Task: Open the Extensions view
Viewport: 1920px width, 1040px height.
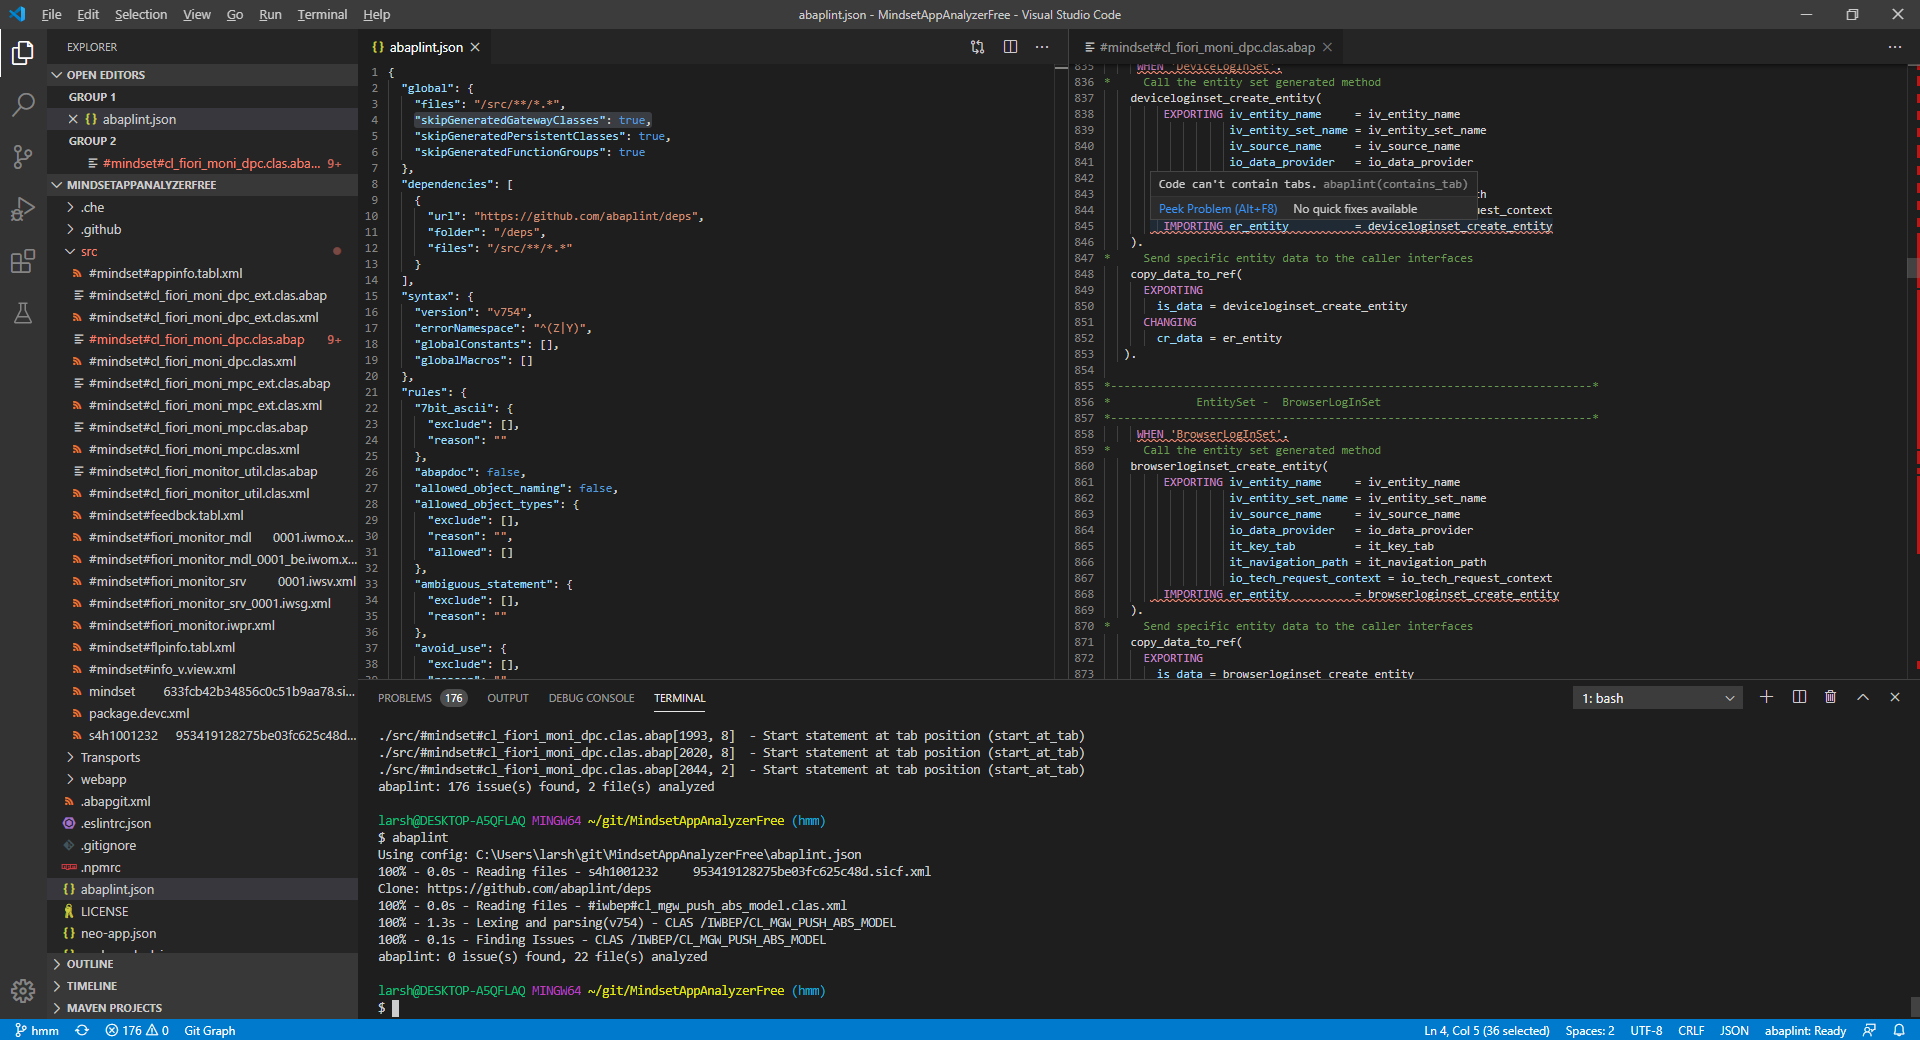Action: (x=23, y=262)
